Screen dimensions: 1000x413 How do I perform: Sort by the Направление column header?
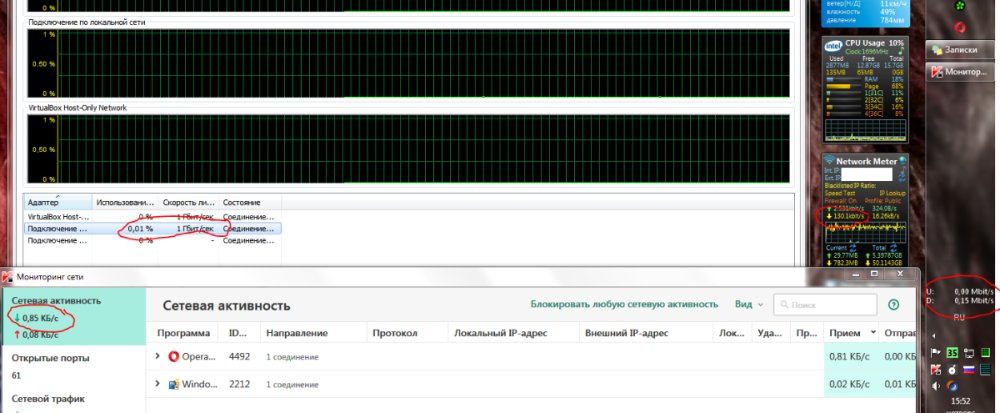pos(297,333)
